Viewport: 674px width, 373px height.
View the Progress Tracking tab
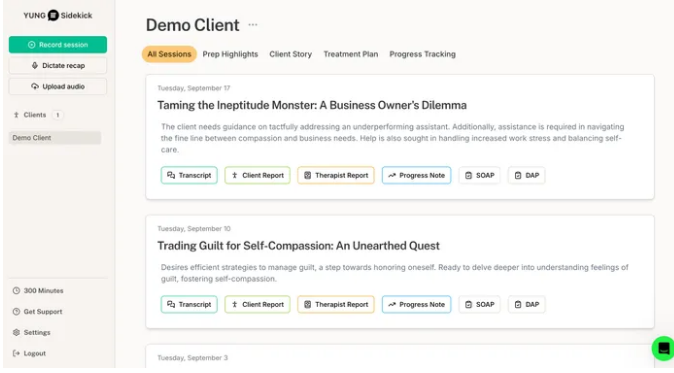(423, 54)
